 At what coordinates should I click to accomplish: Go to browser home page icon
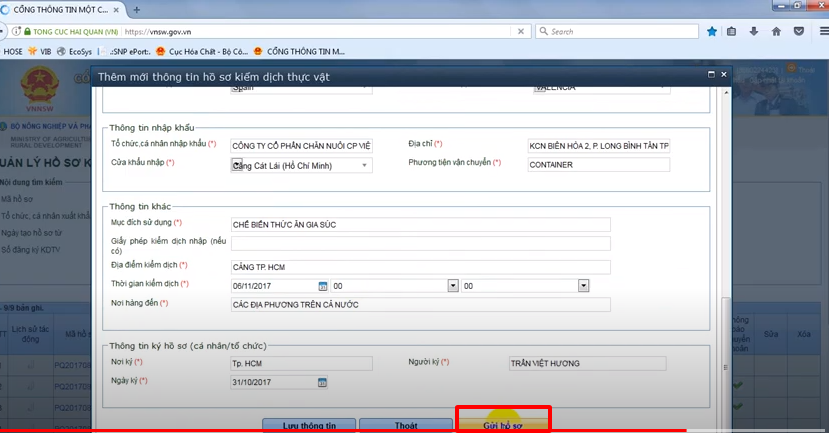(776, 31)
